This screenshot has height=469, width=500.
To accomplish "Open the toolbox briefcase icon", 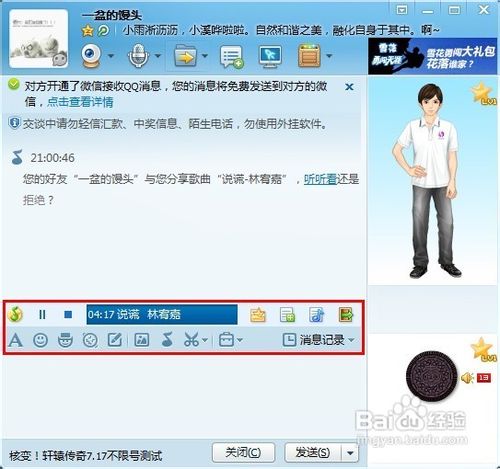I will (x=226, y=340).
